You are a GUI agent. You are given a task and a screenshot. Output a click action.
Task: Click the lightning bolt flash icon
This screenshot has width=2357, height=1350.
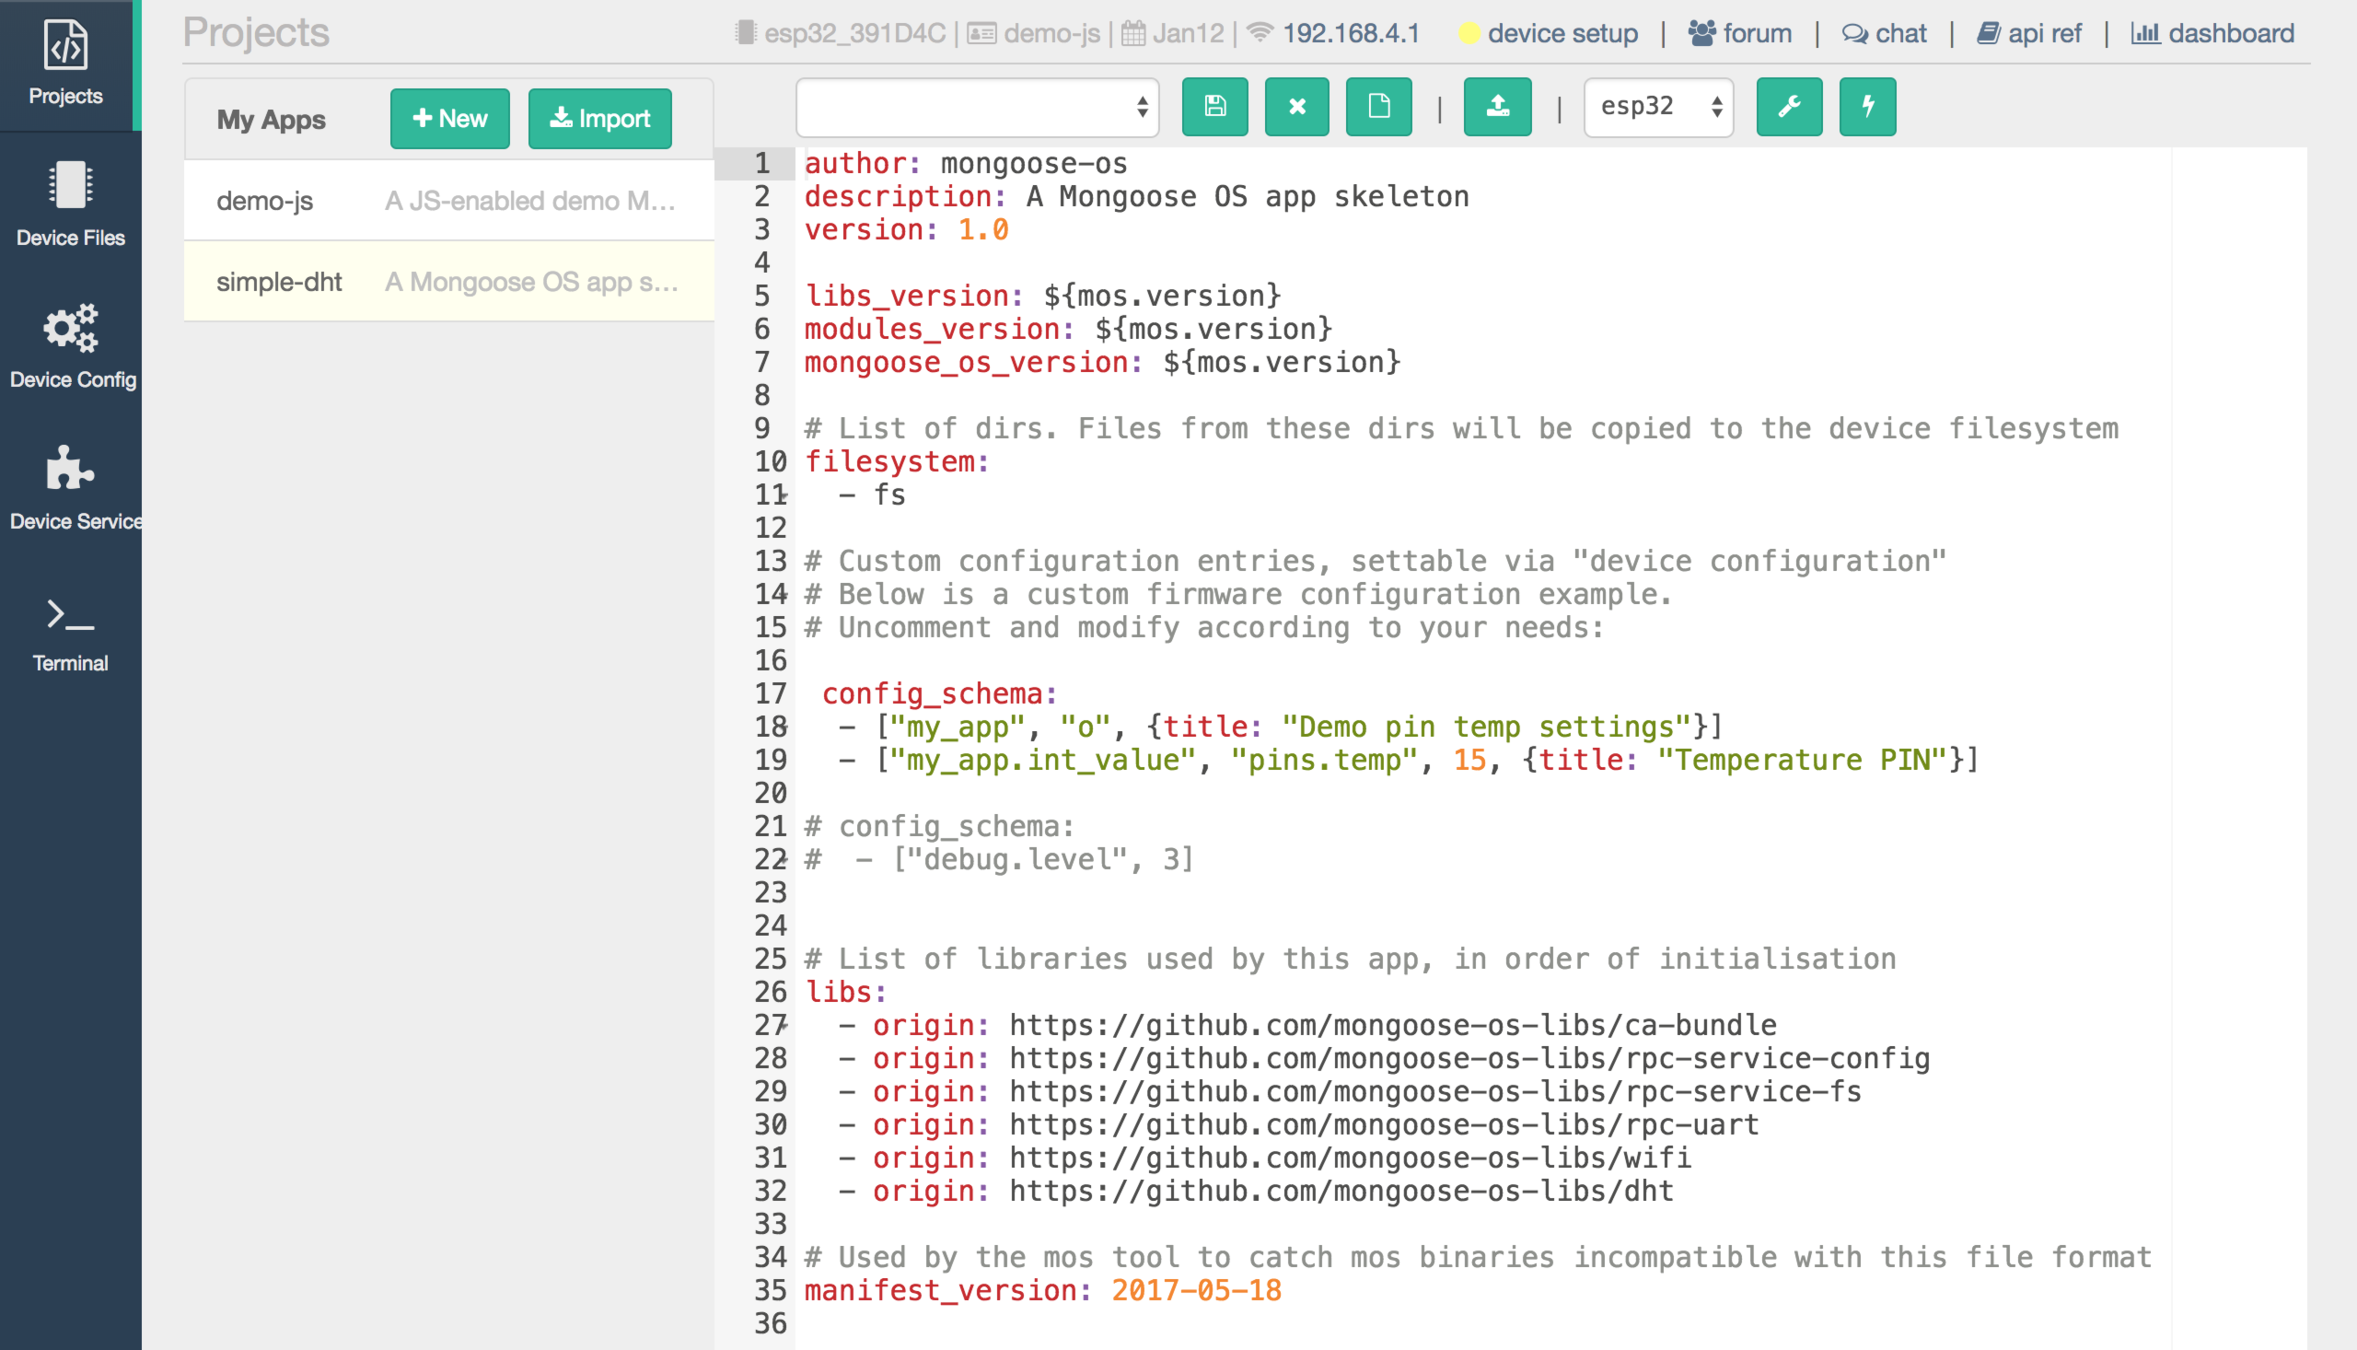coord(1867,106)
